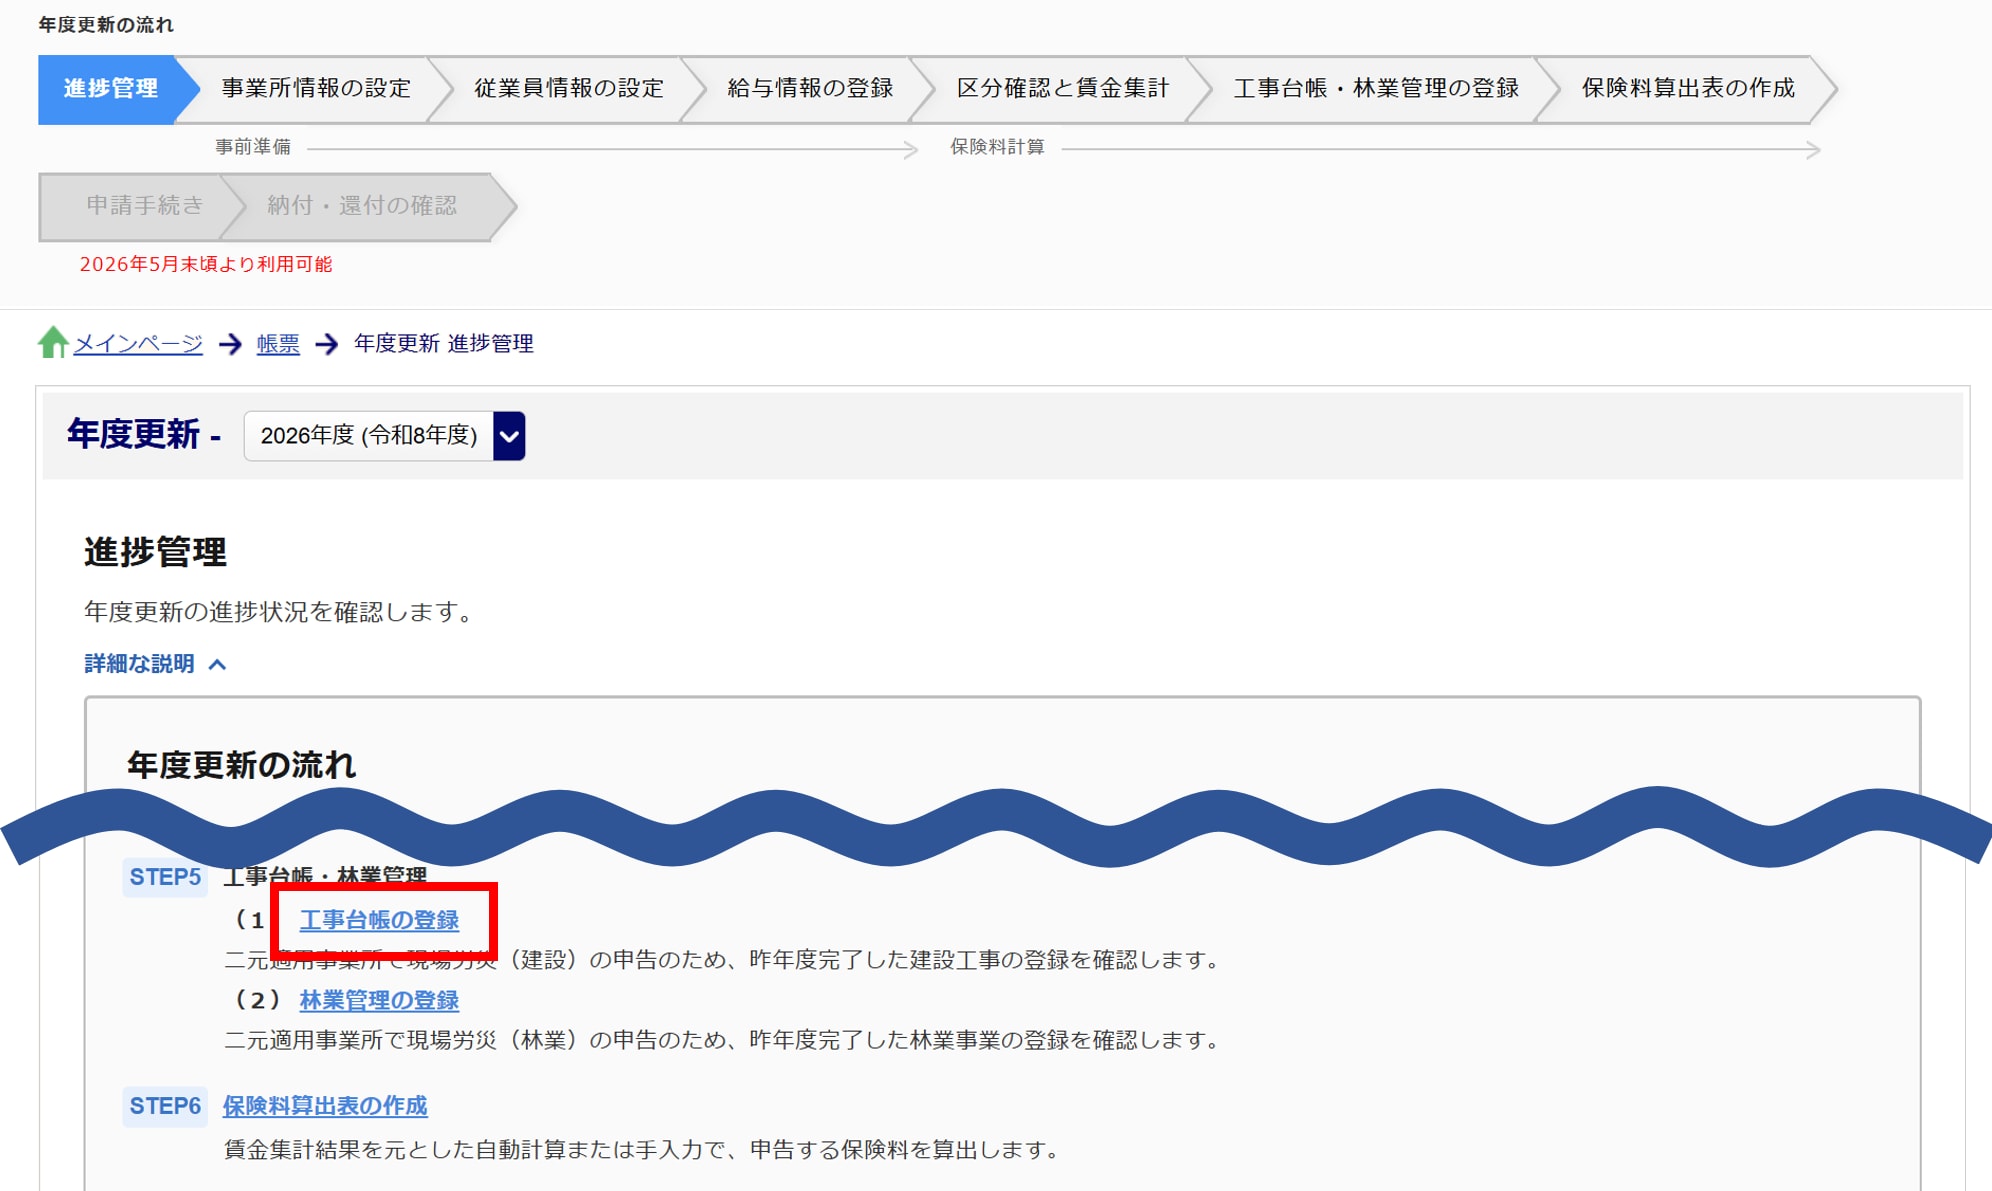Select the 工事台帳・林業管理の登録 step
The height and width of the screenshot is (1191, 1992).
click(x=1375, y=89)
